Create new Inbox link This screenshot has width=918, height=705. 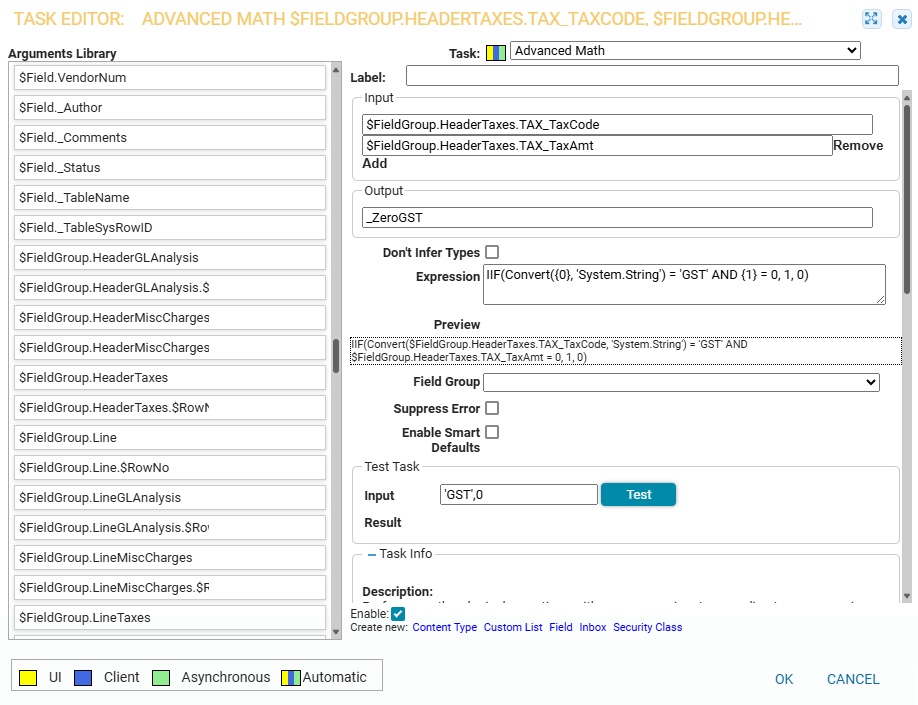click(592, 627)
